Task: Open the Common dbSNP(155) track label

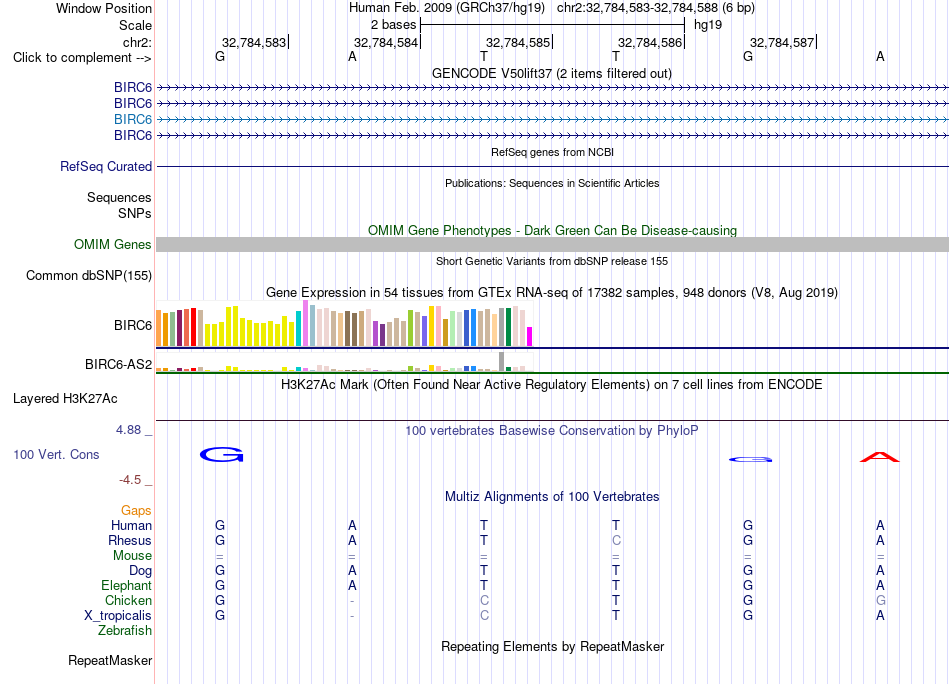Action: tap(89, 276)
